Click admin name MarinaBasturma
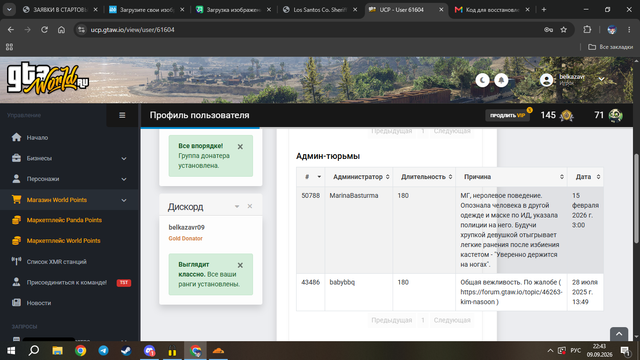Viewport: 640px width, 360px height. coord(354,196)
